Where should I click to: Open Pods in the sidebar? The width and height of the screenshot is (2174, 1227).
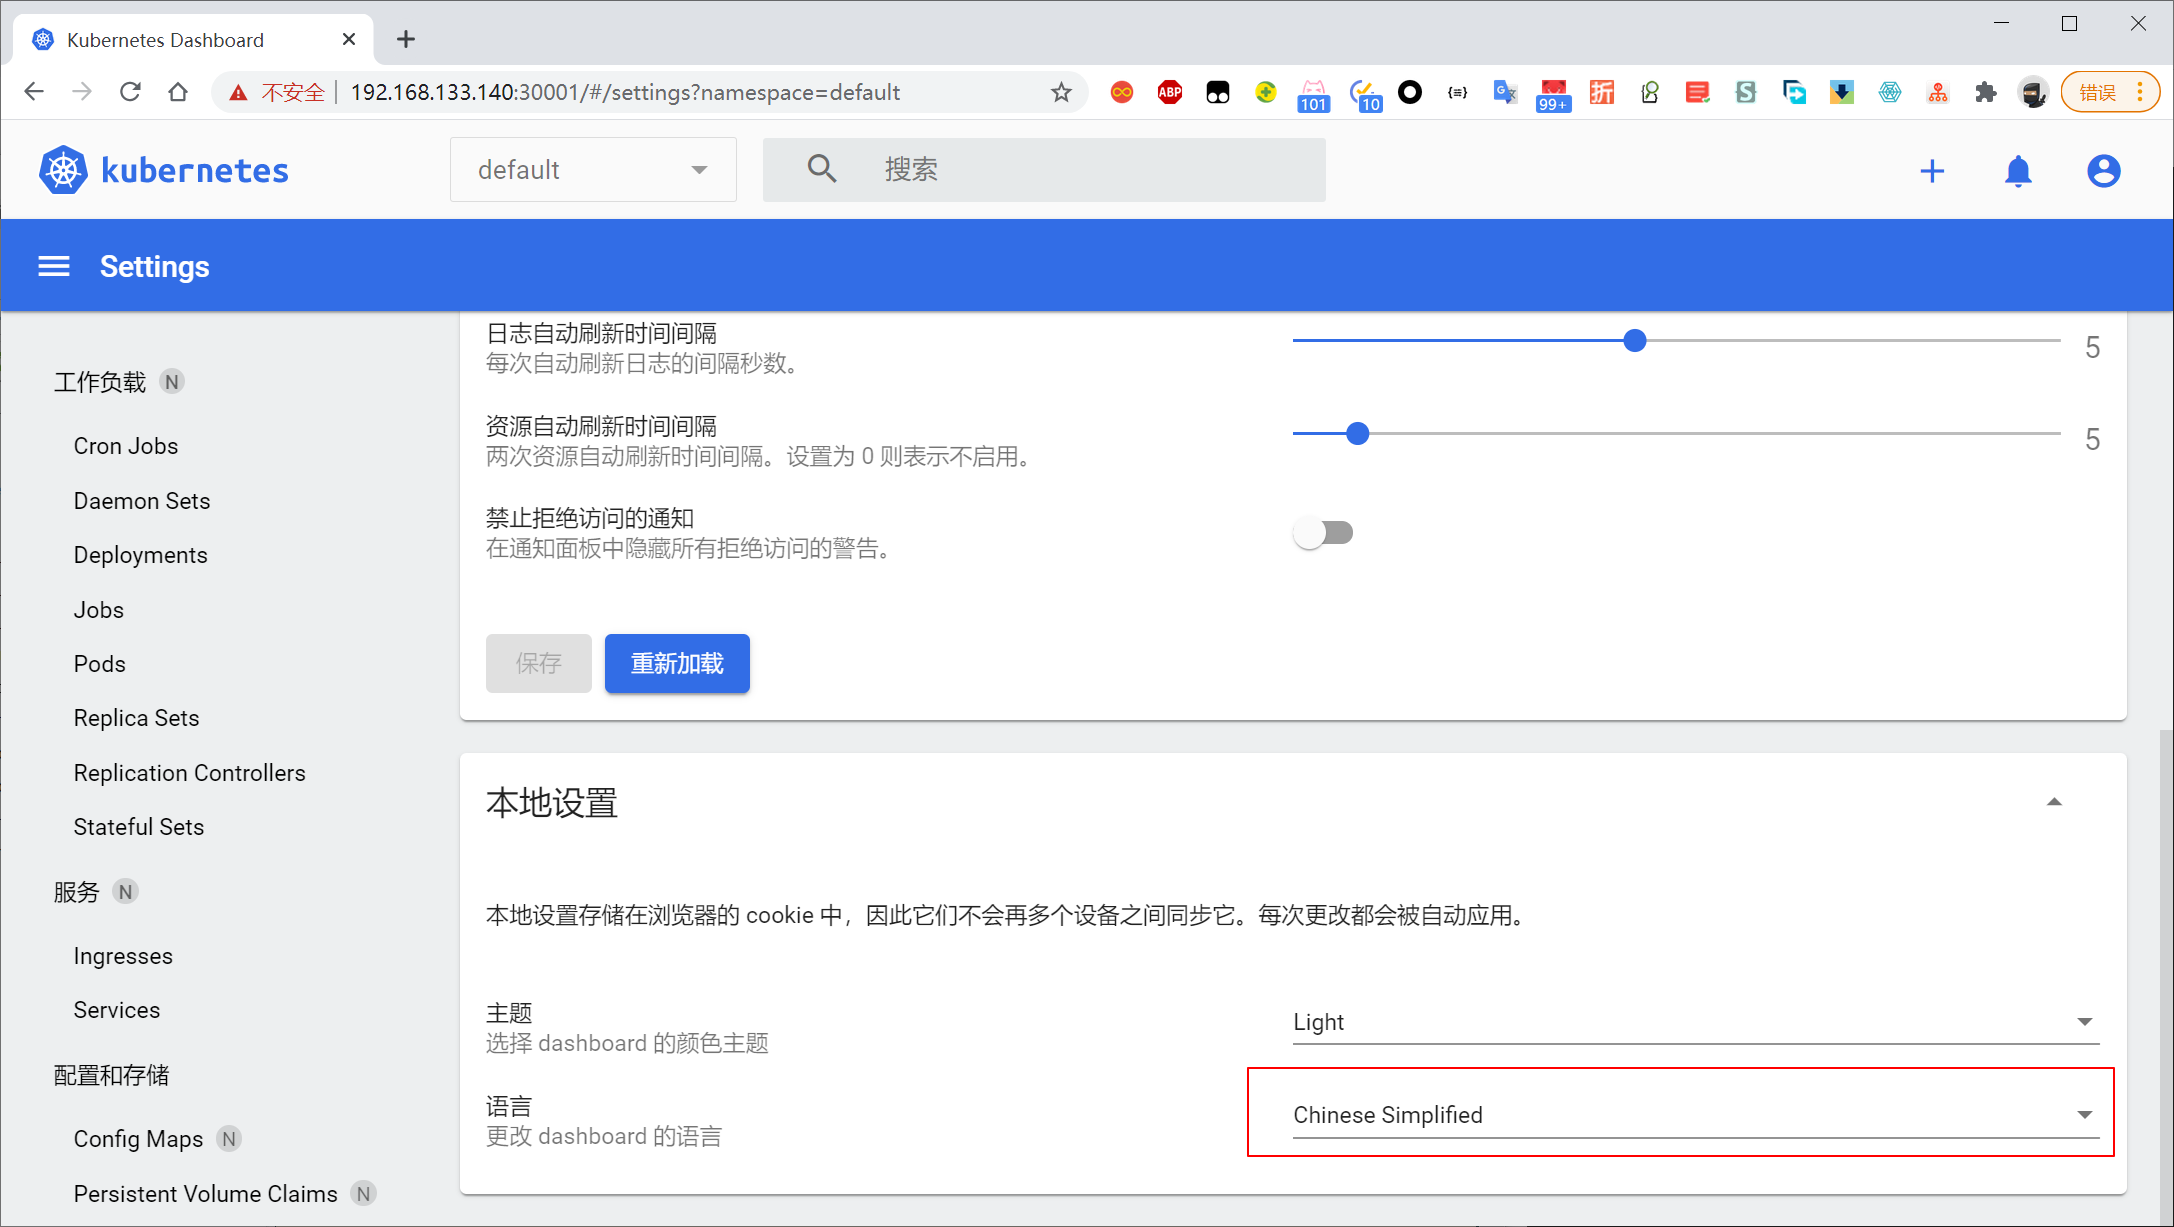coord(99,664)
